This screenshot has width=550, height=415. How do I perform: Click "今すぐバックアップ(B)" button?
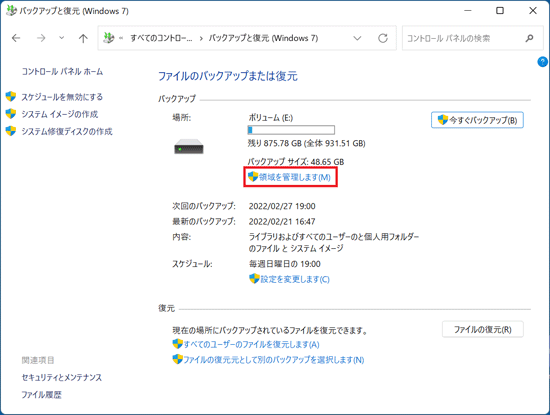[477, 120]
